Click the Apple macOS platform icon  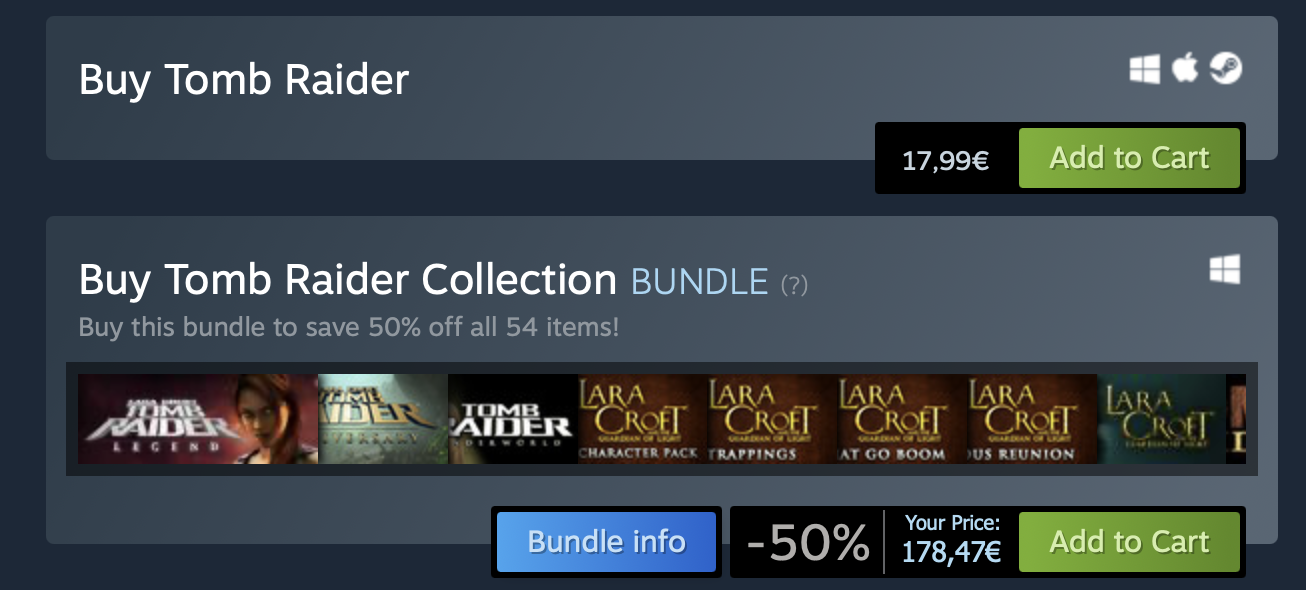point(1185,68)
